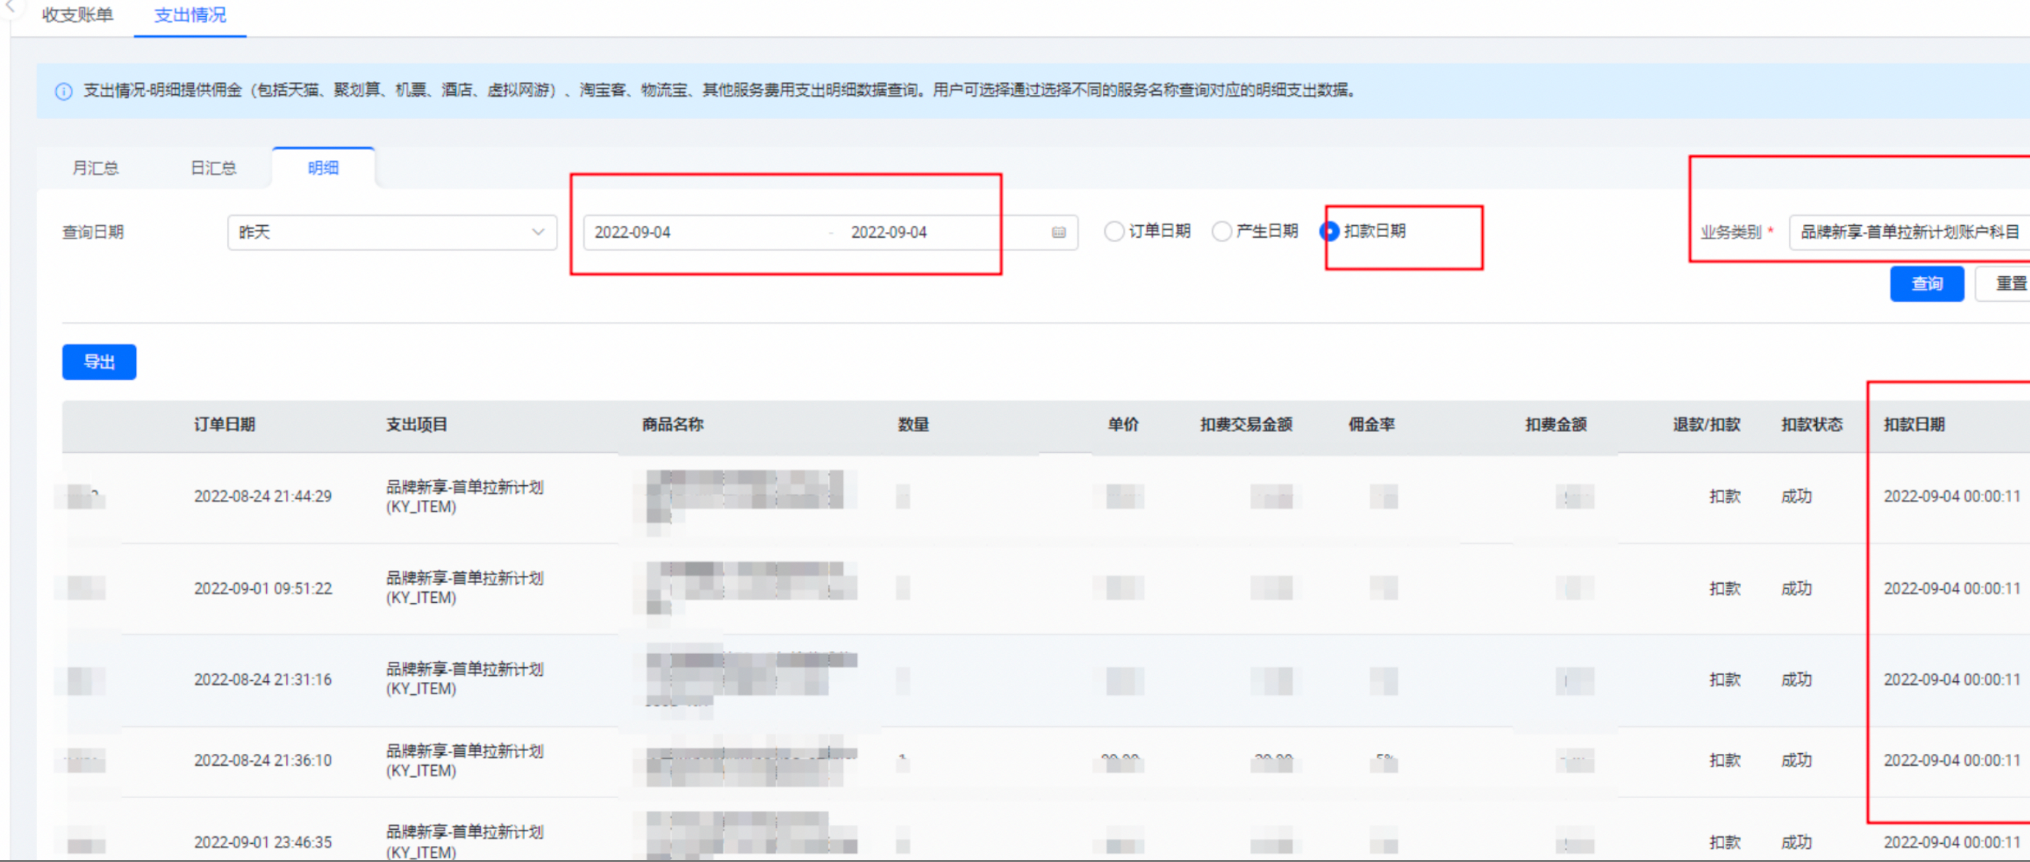Click the end date 2022-09-04 field

click(x=889, y=232)
